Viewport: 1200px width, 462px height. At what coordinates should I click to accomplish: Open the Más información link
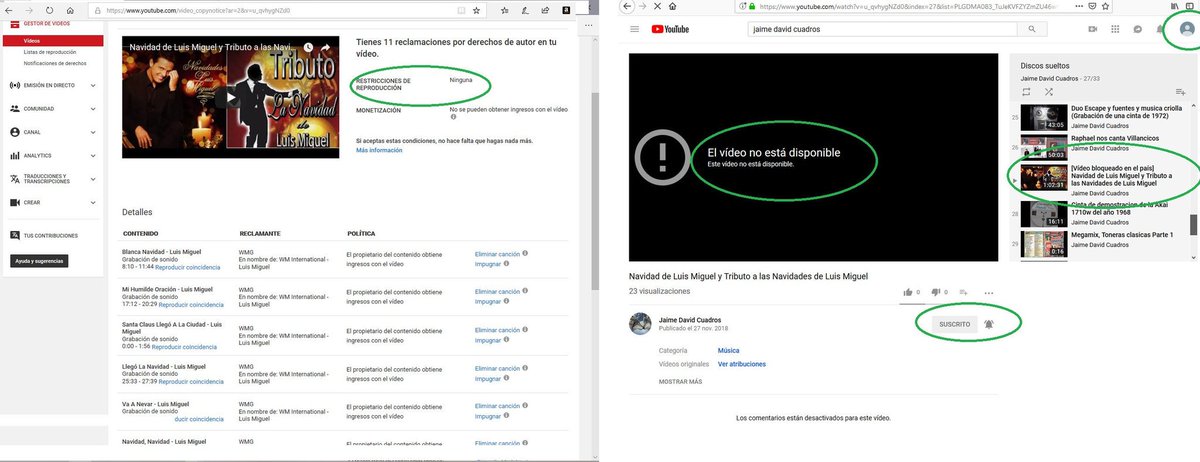pyautogui.click(x=379, y=150)
